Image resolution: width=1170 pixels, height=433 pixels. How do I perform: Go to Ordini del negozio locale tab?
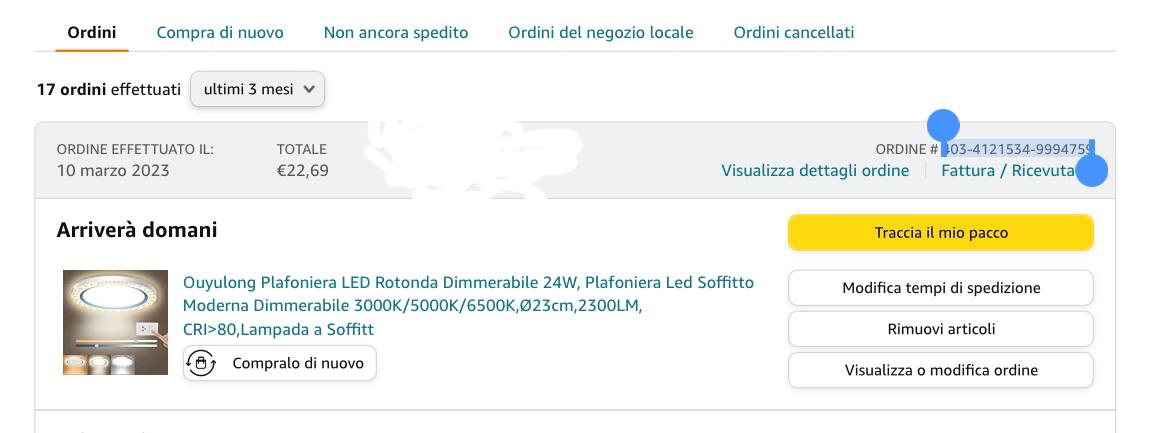tap(601, 32)
